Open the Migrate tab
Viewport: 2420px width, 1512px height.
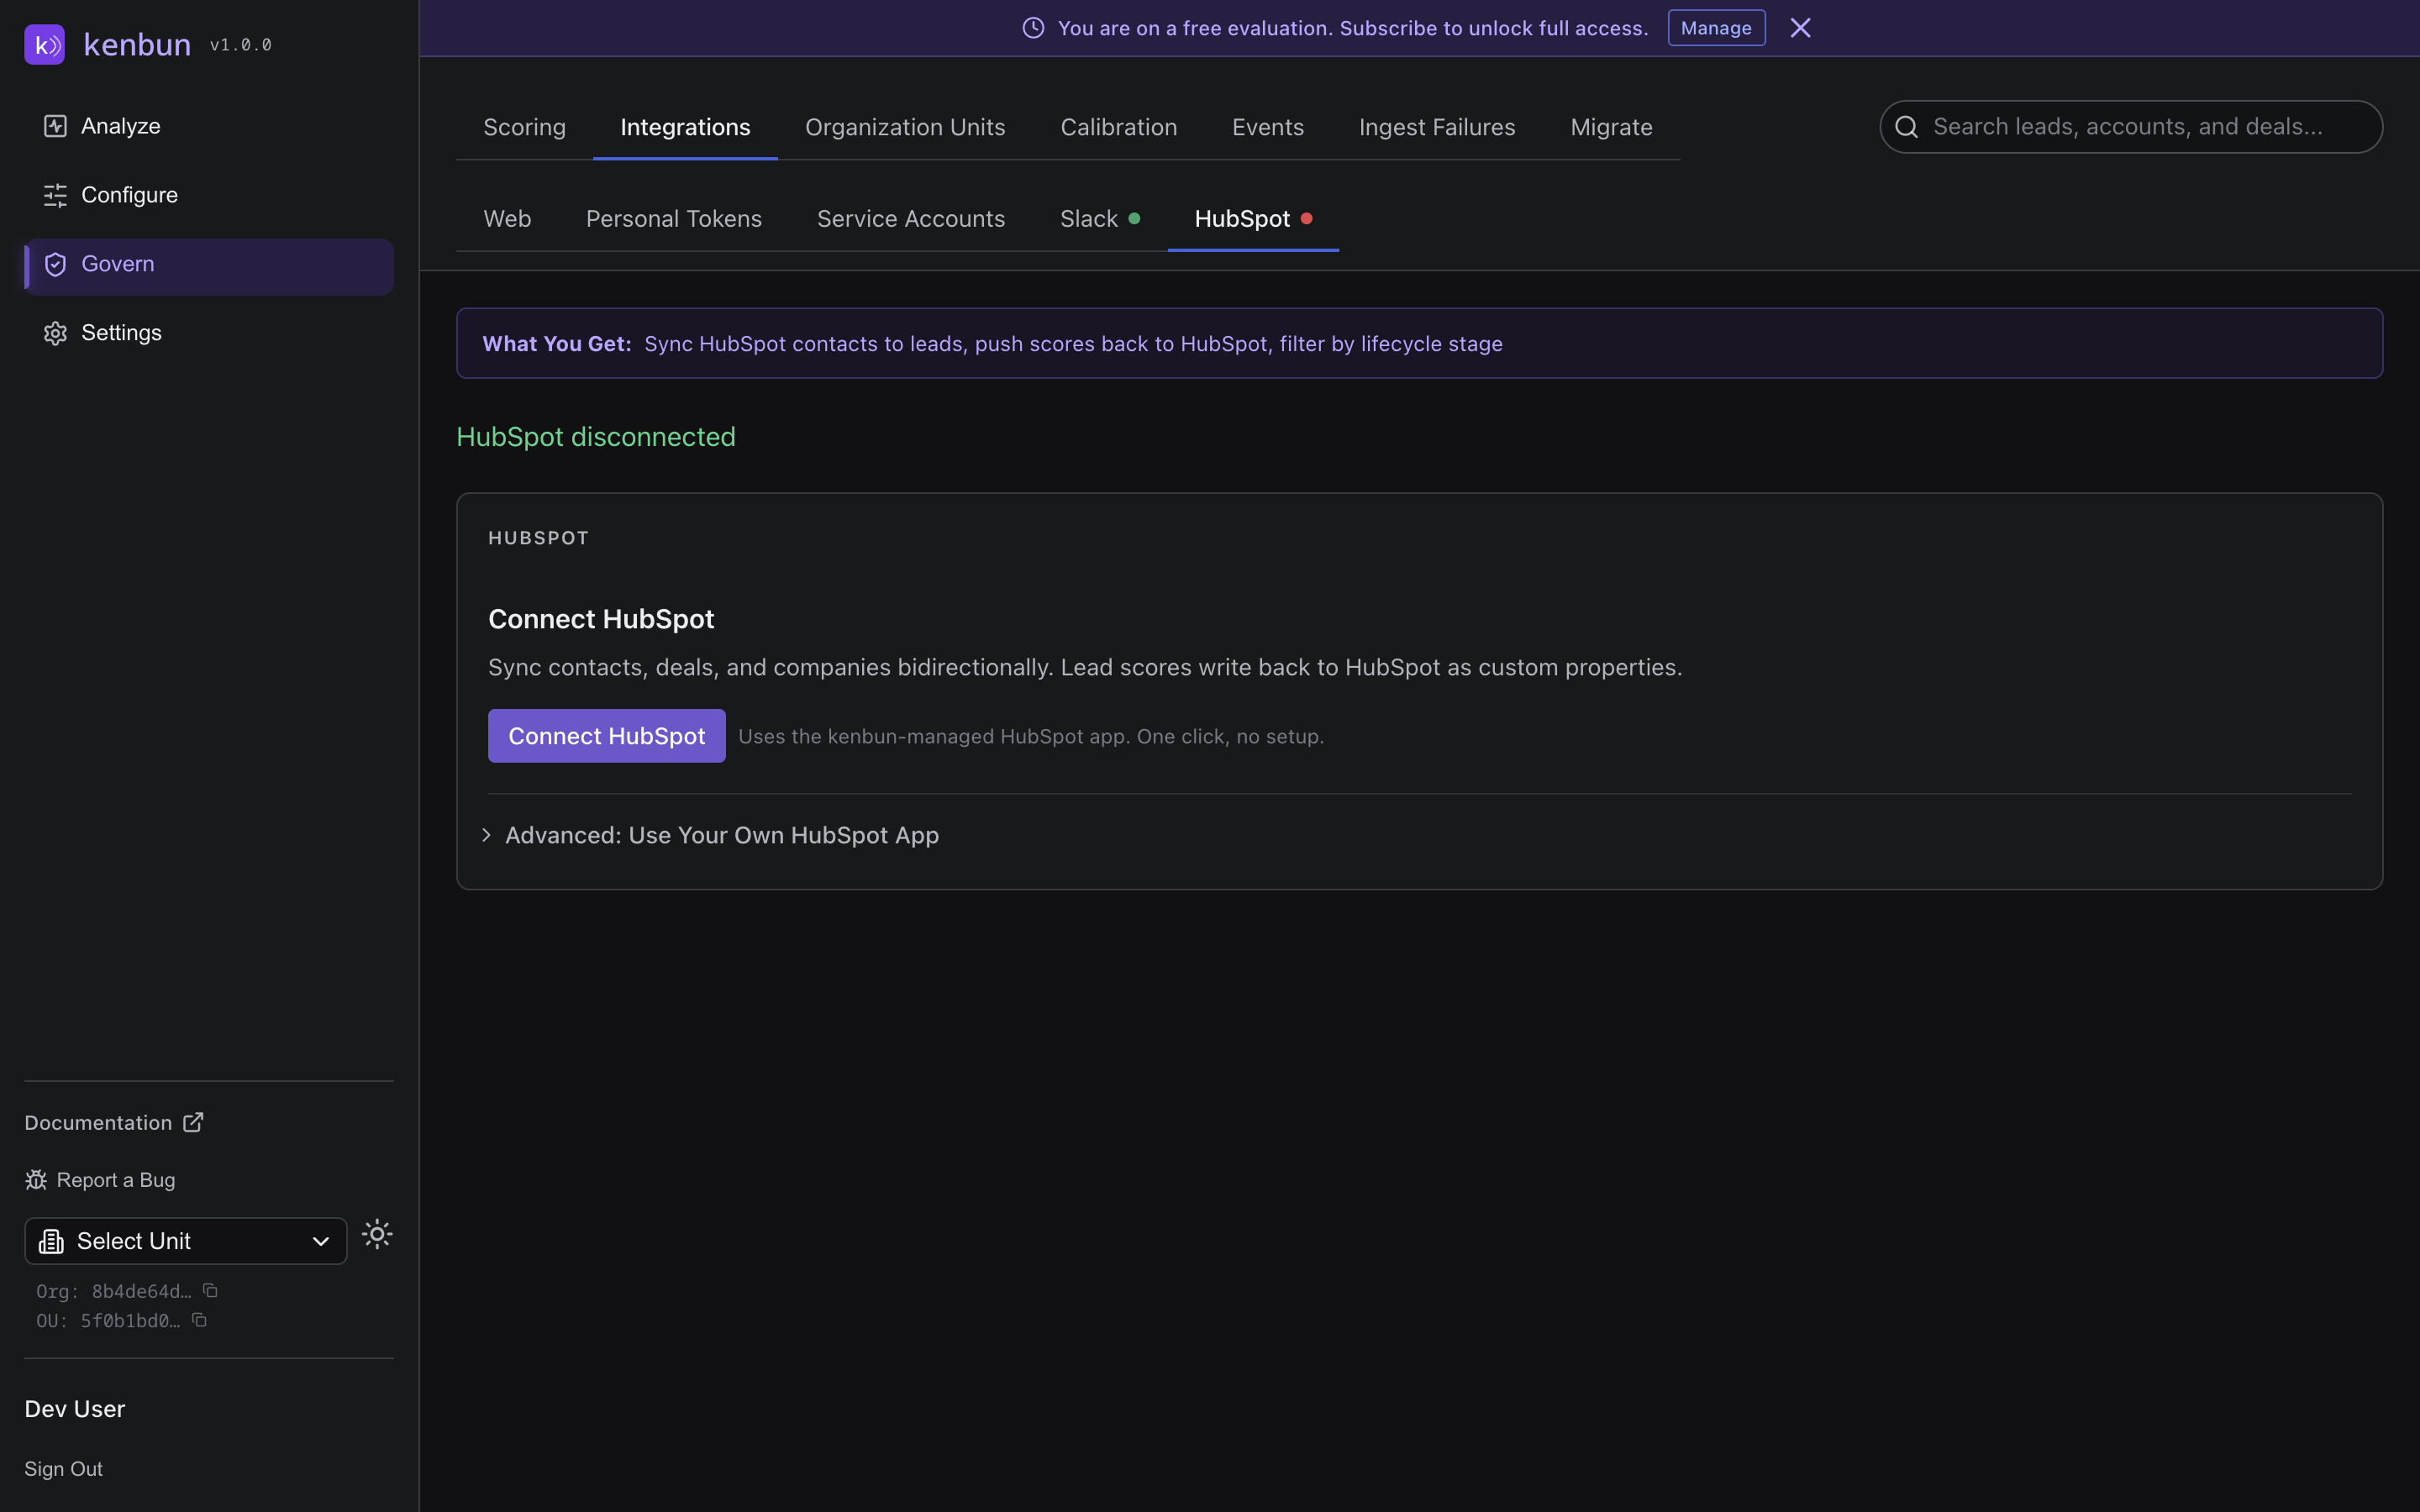[1611, 127]
